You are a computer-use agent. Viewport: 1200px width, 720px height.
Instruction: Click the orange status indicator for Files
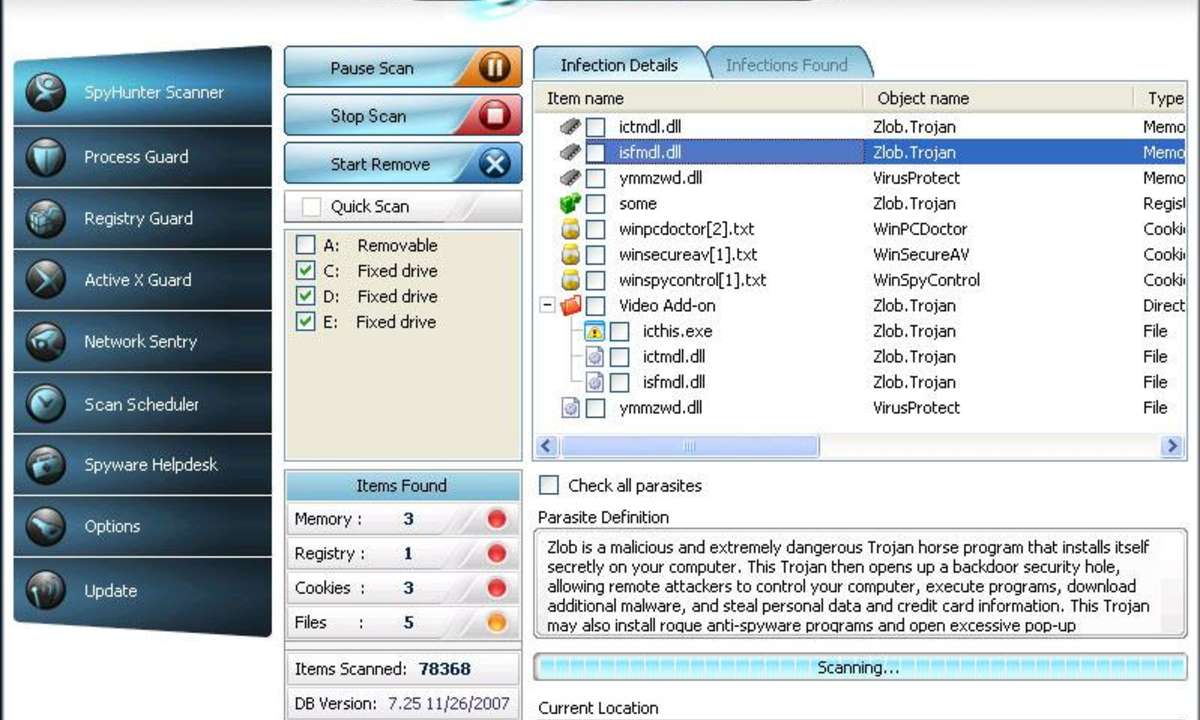pyautogui.click(x=496, y=623)
